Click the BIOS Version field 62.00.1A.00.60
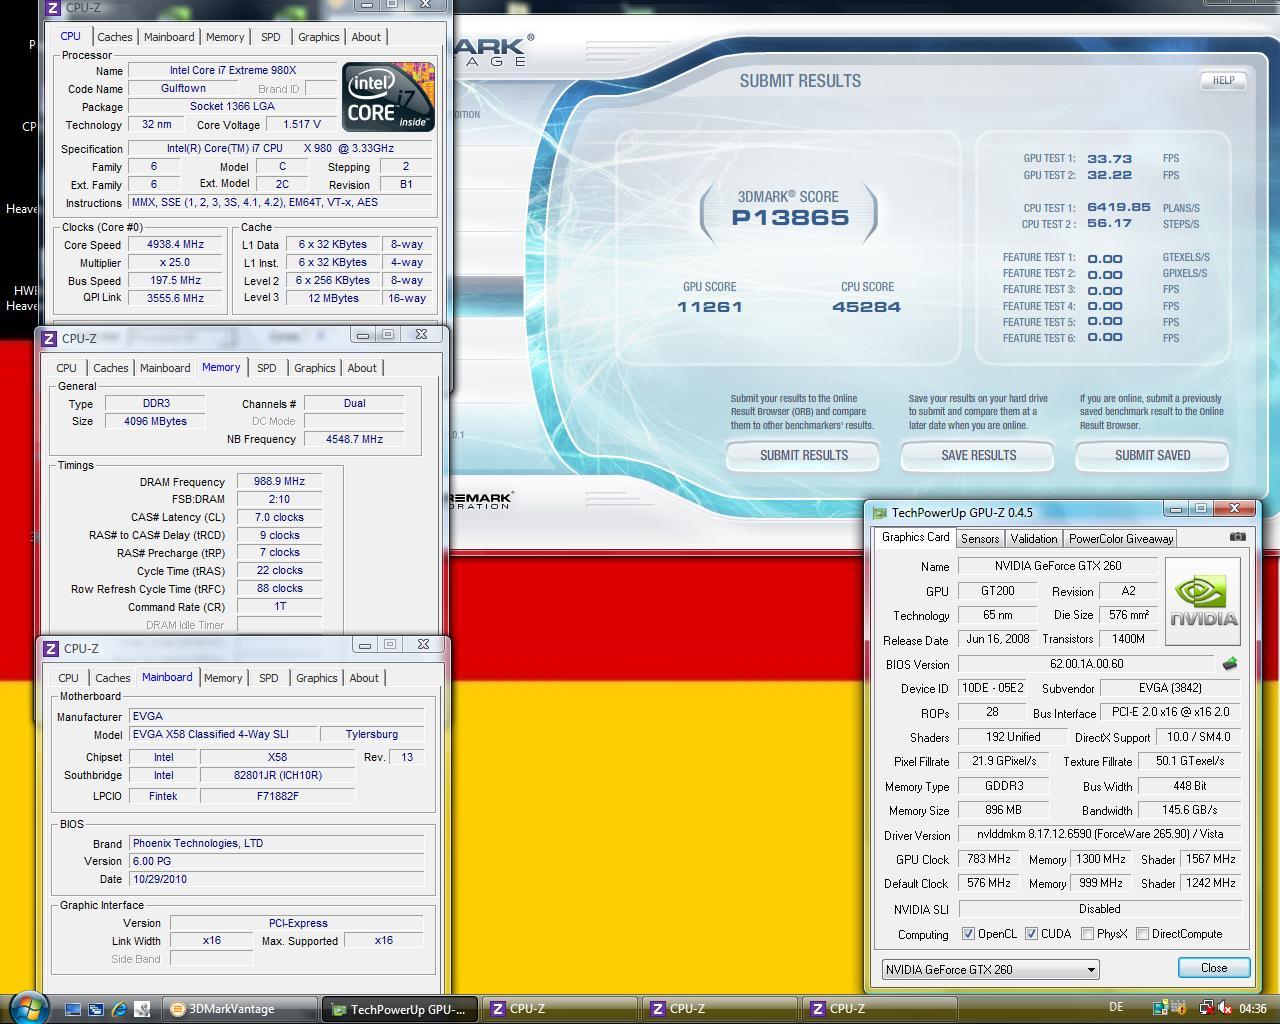This screenshot has width=1280, height=1024. pyautogui.click(x=1088, y=664)
